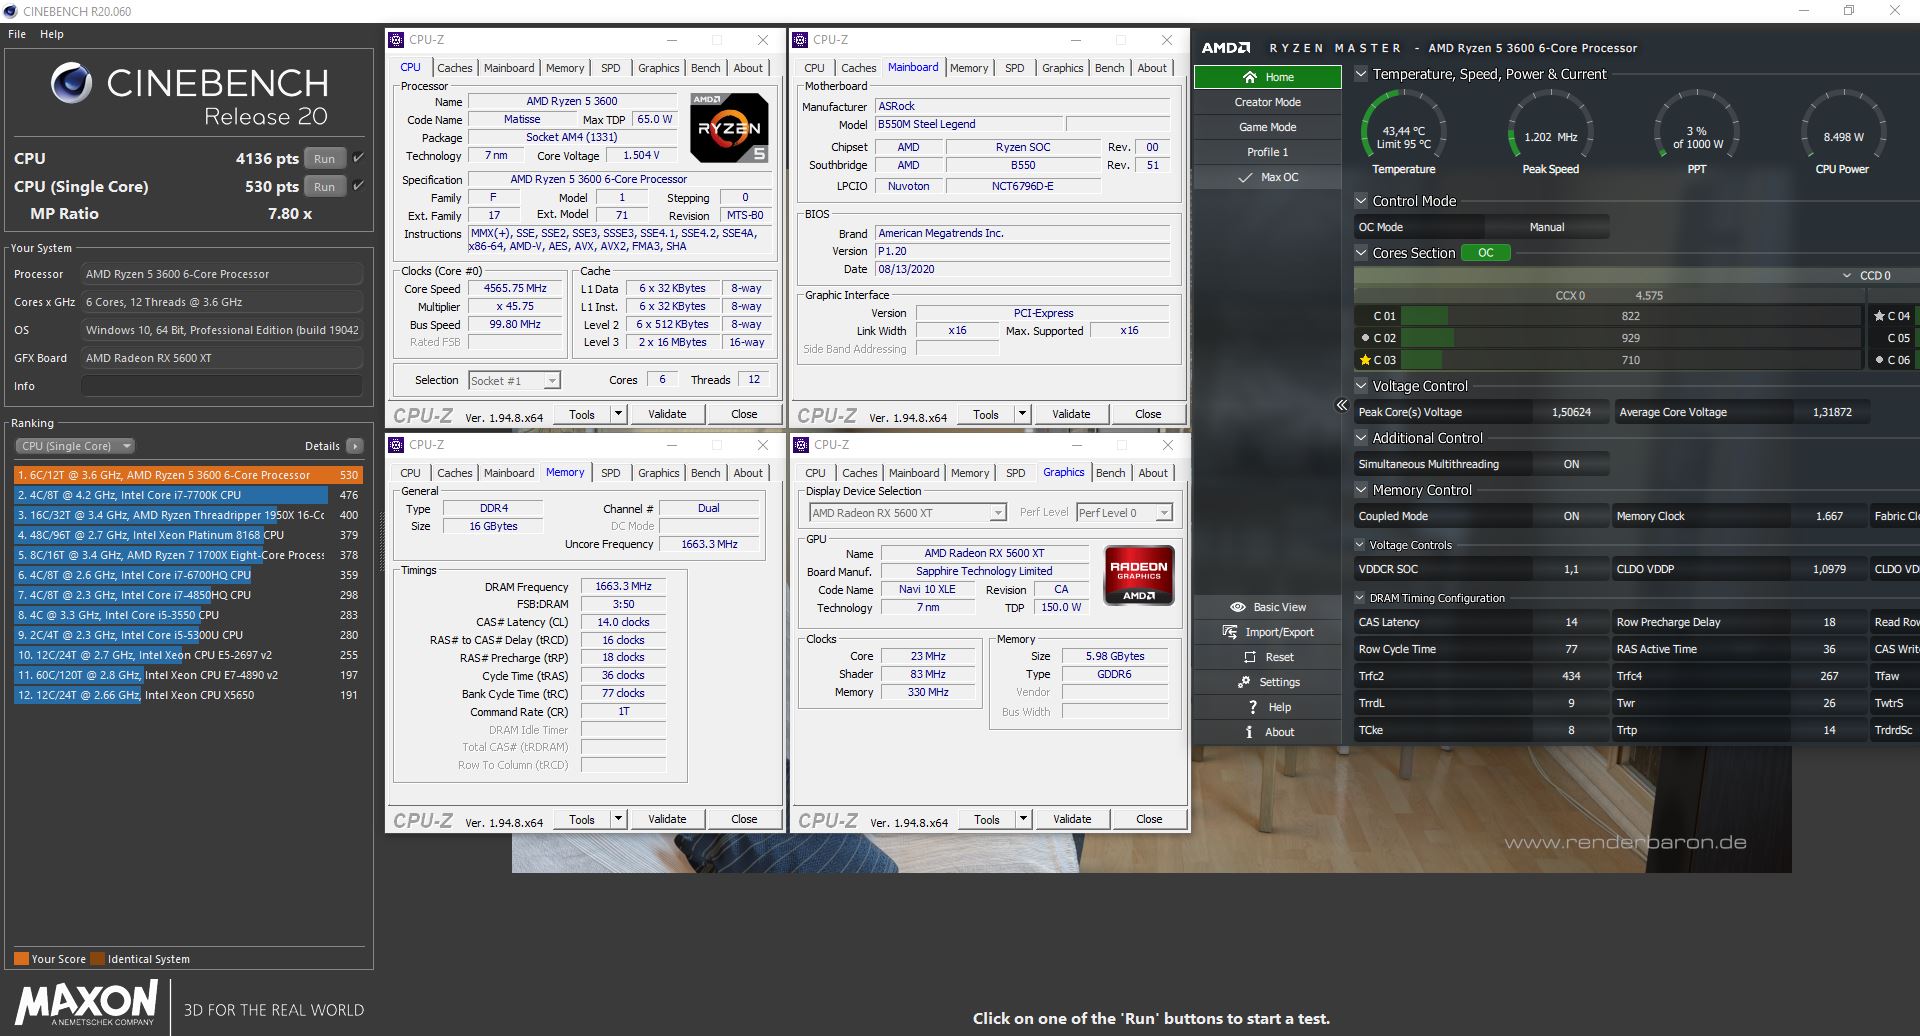Switch to Caches tab in top-left CPU-Z
Image resolution: width=1920 pixels, height=1036 pixels.
point(454,68)
